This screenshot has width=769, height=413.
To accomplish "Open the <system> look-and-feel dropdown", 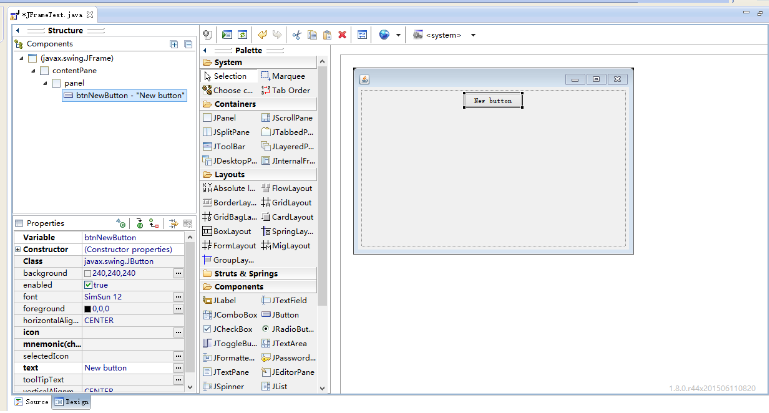I will pos(473,35).
